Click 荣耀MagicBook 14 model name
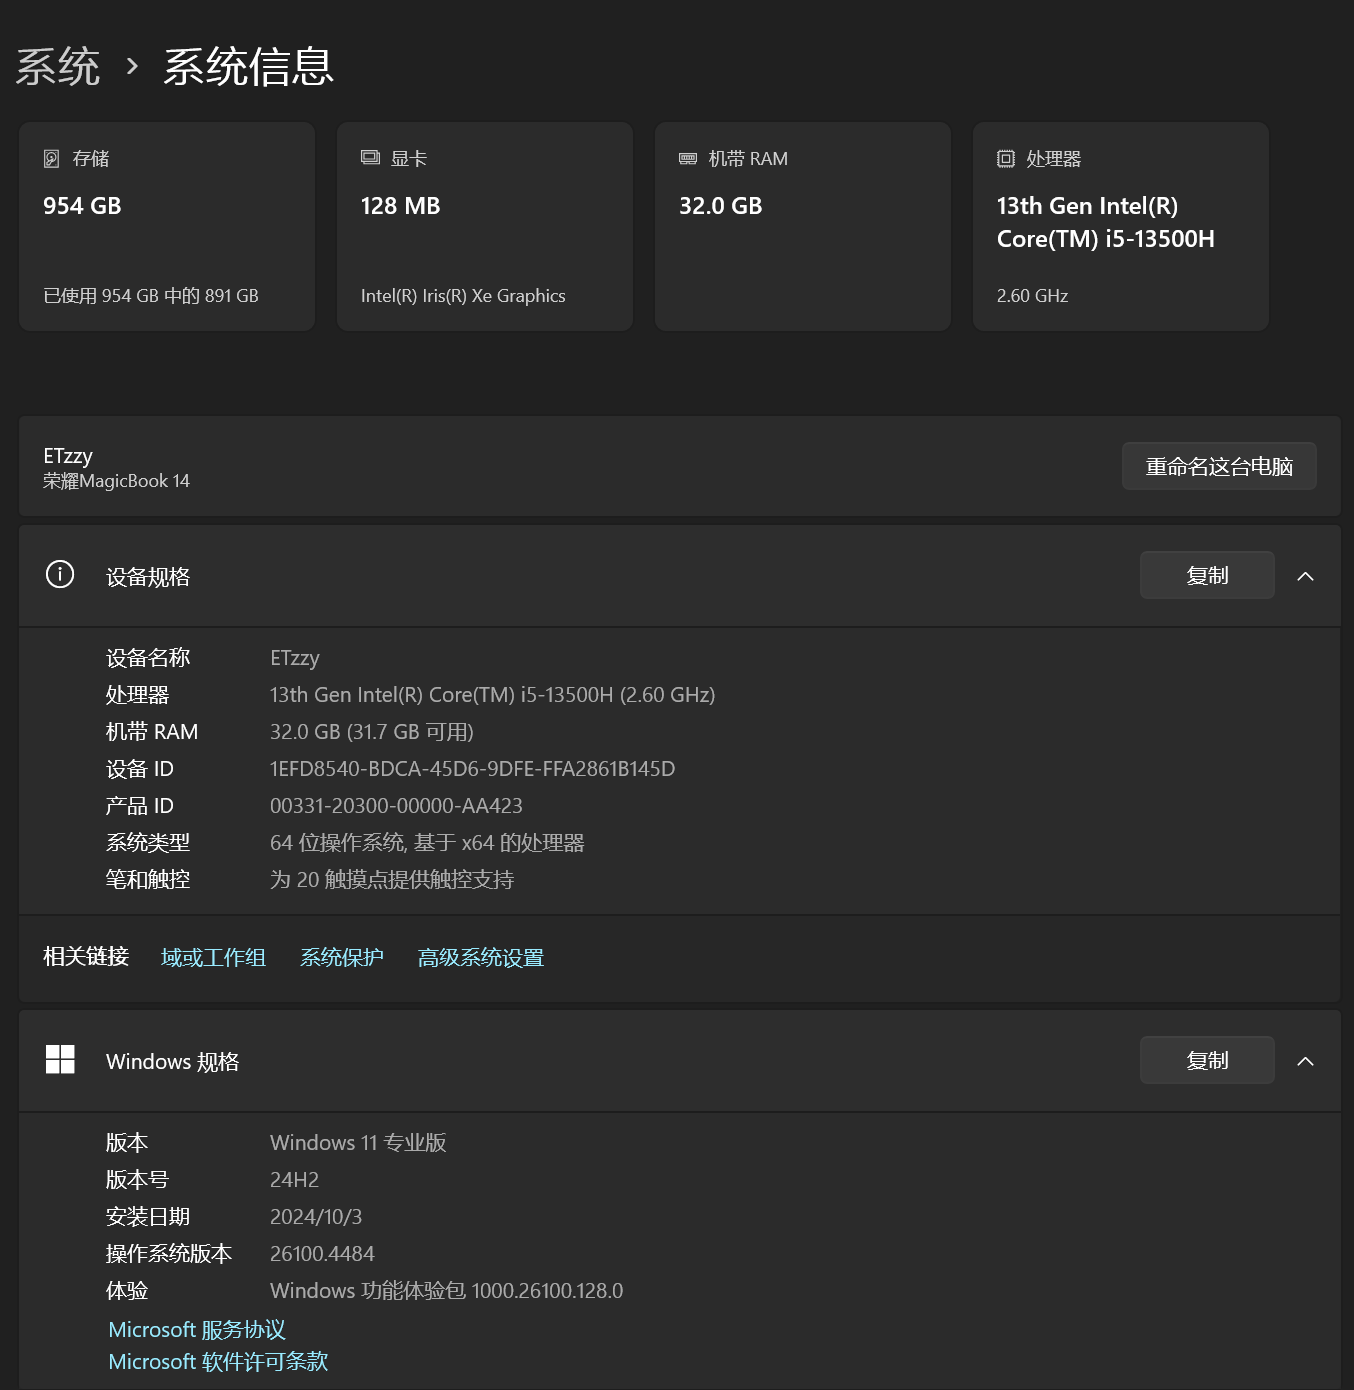The height and width of the screenshot is (1390, 1354). coord(116,481)
